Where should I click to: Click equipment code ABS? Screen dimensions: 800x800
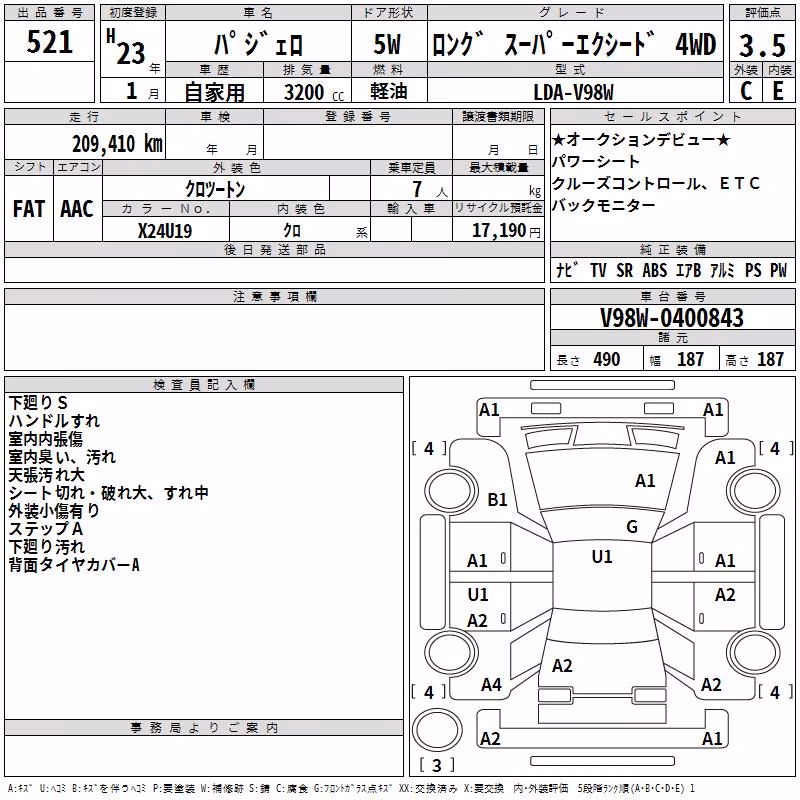655,270
